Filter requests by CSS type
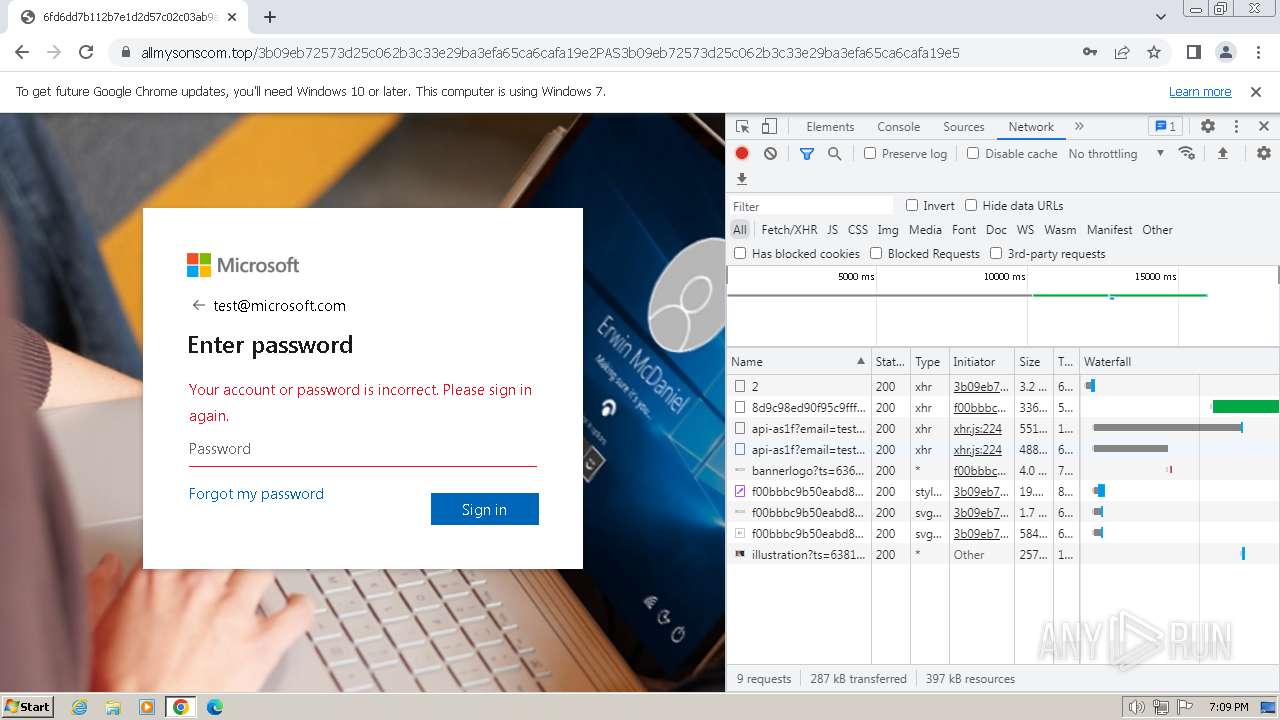Image resolution: width=1280 pixels, height=720 pixels. point(858,229)
